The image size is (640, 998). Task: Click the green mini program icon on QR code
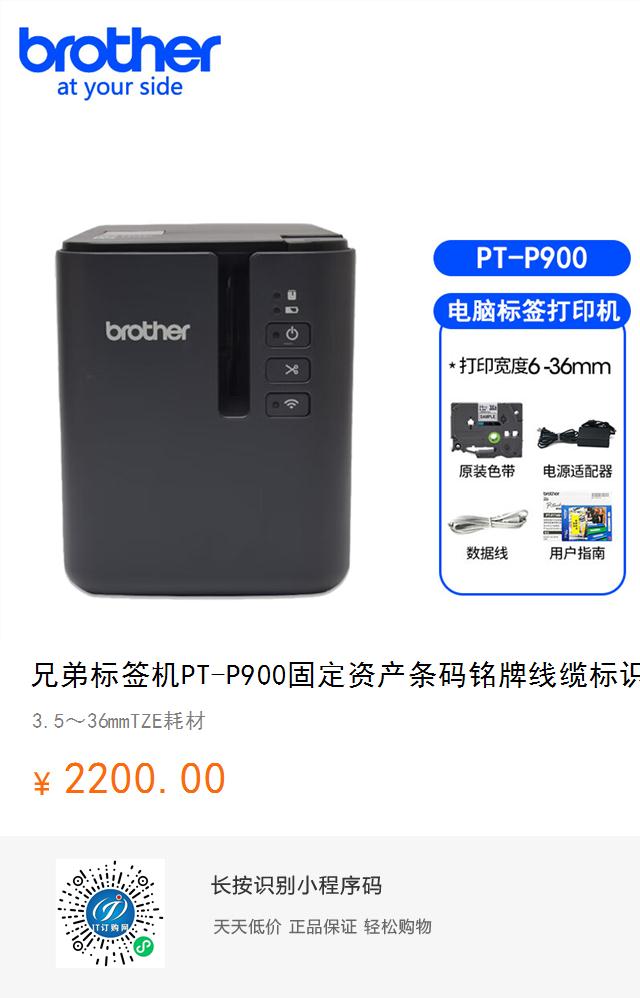coord(144,948)
